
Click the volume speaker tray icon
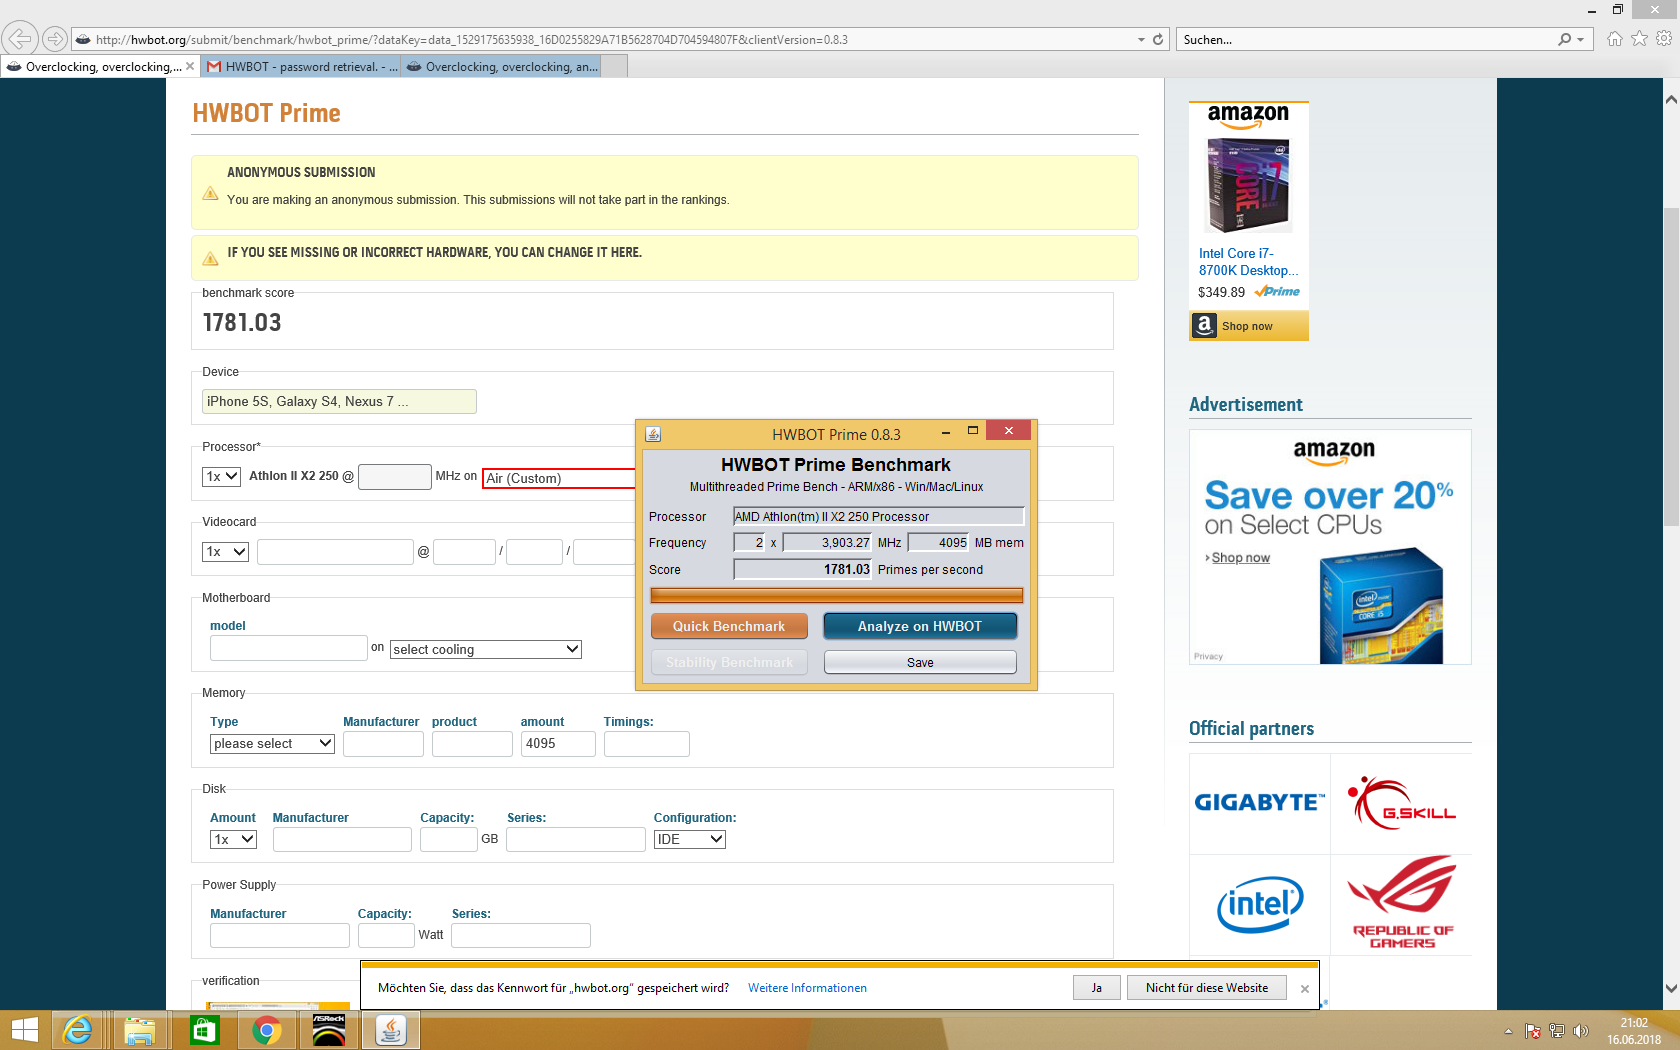tap(1581, 1031)
